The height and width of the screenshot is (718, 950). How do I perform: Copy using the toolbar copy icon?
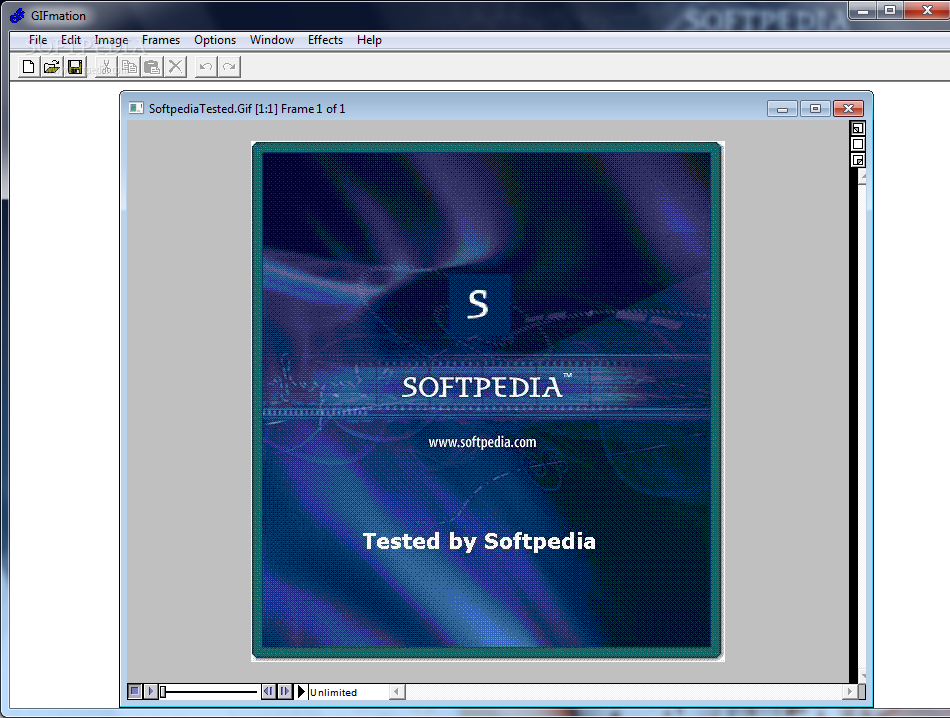coord(129,67)
